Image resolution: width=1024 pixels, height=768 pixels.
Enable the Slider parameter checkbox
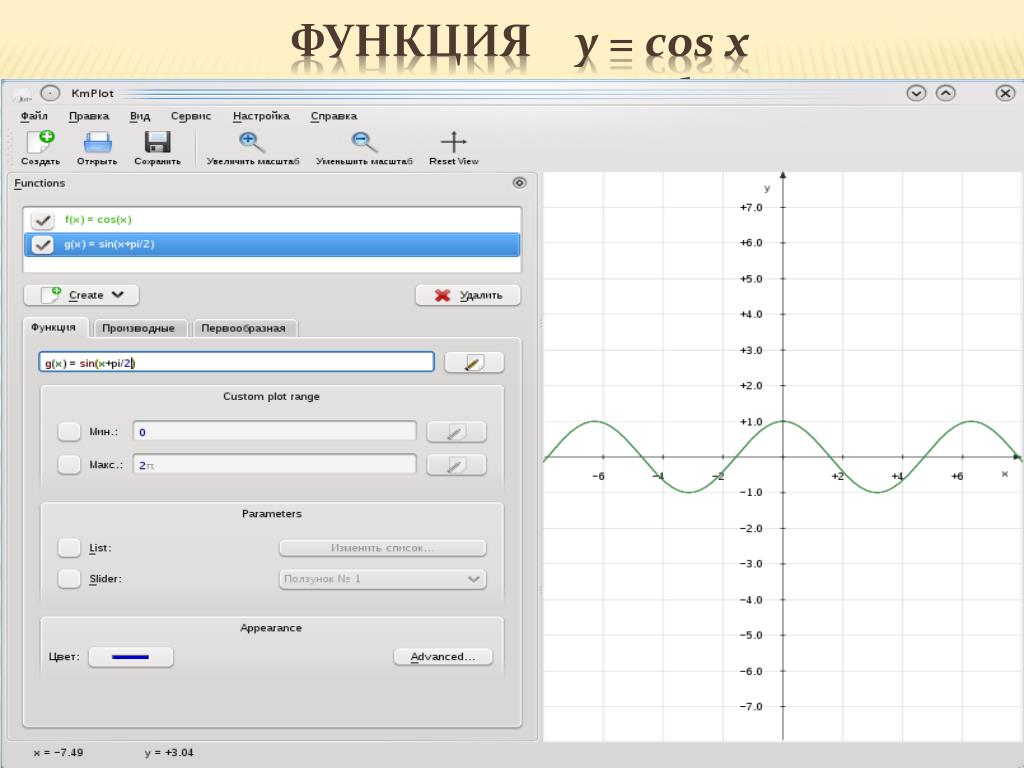[x=69, y=579]
